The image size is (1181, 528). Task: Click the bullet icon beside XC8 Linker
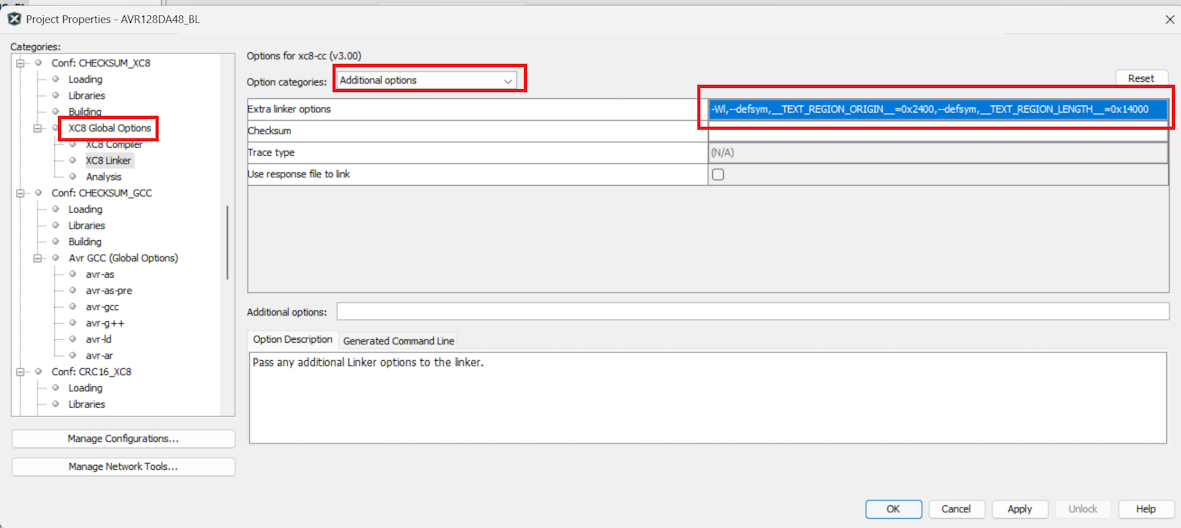click(x=73, y=160)
